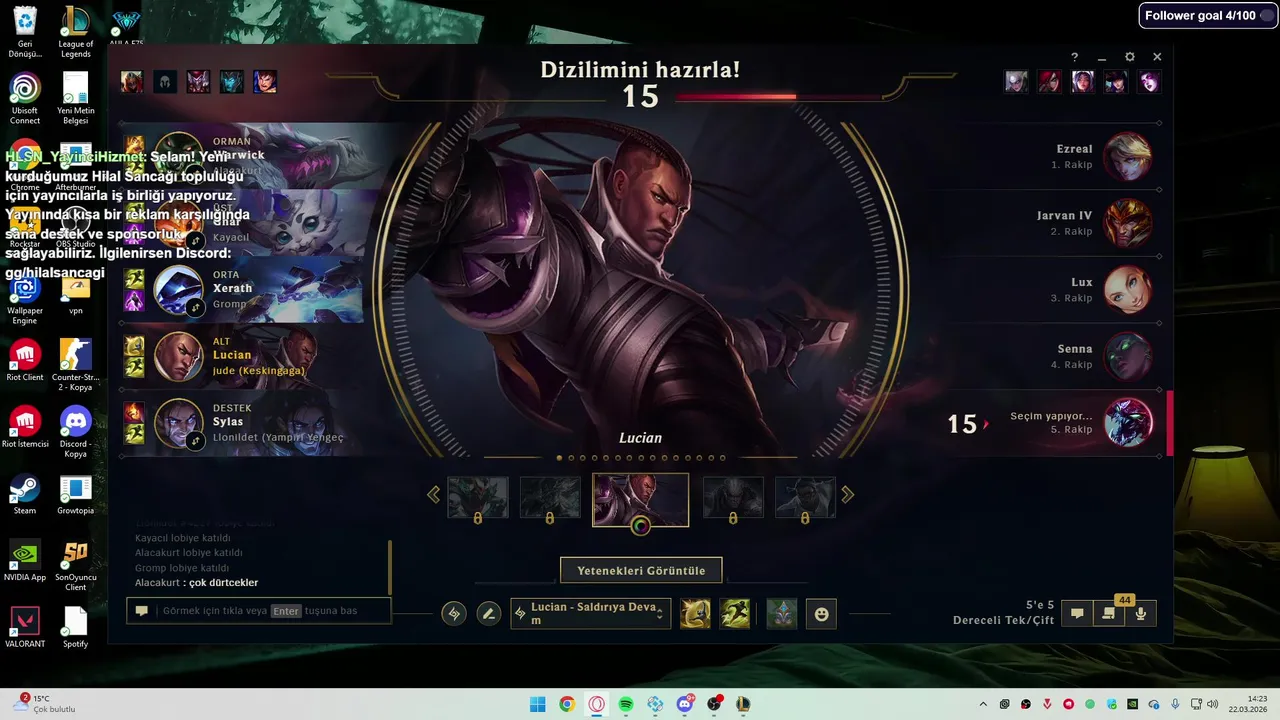
Task: Click the Follower goal 4/100 overlay
Action: coord(1208,16)
